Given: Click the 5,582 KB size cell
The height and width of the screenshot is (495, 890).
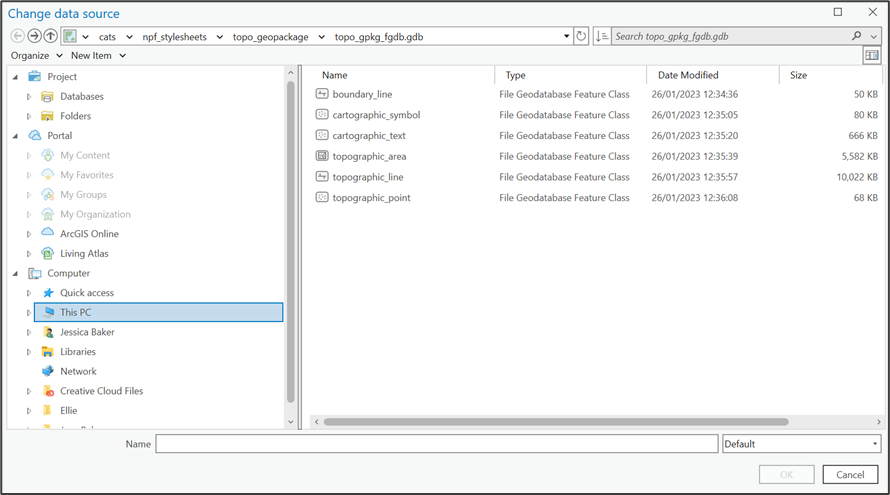Looking at the screenshot, I should pyautogui.click(x=859, y=156).
